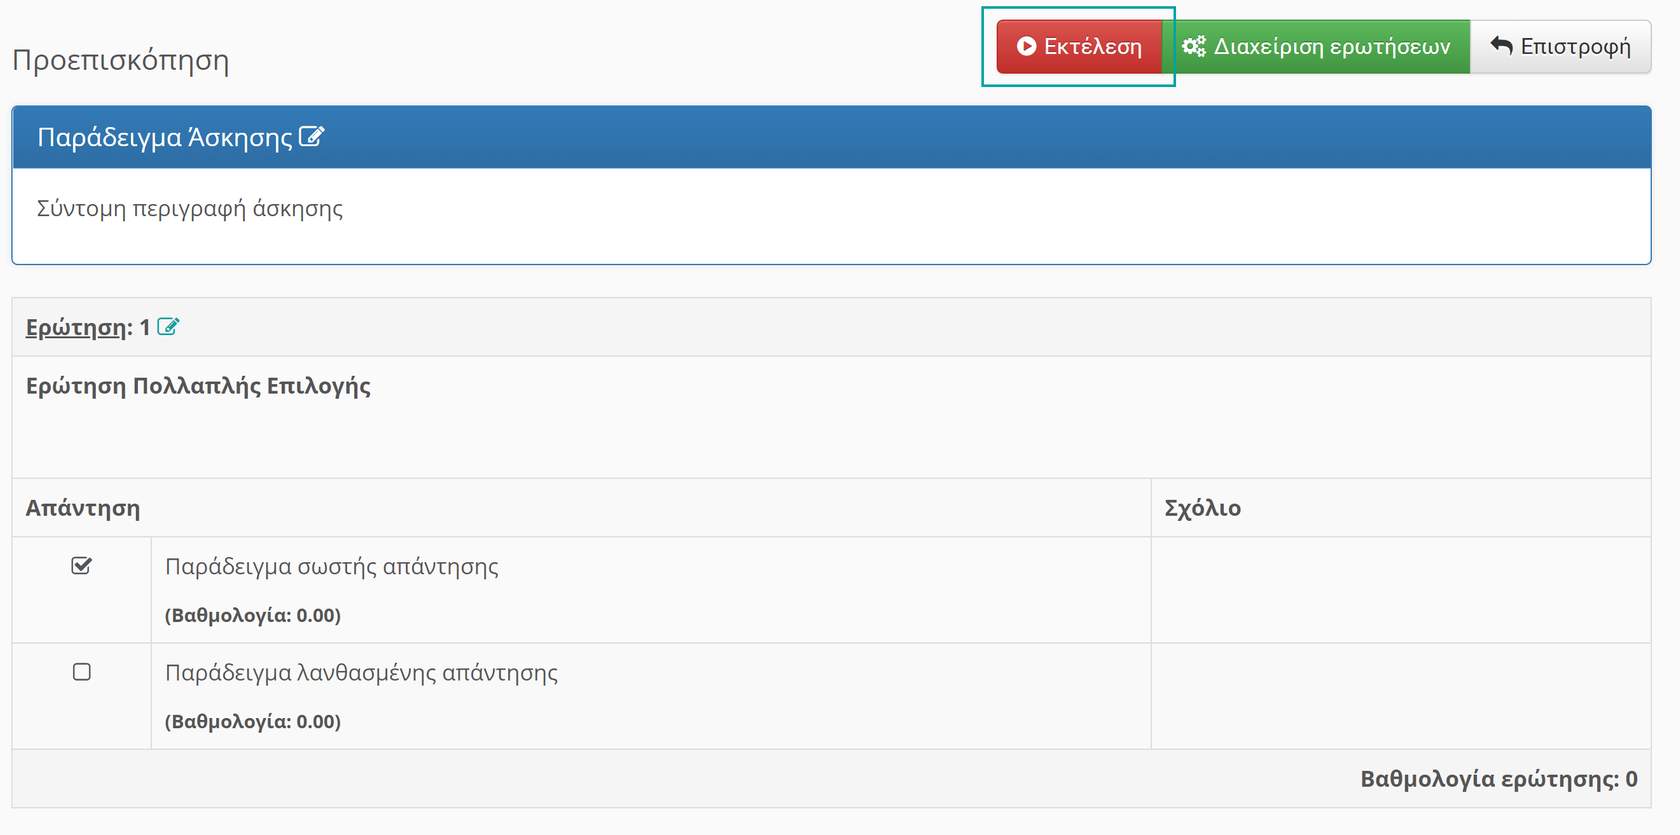
Task: Go back using the Επιστροφή button text
Action: click(x=1575, y=47)
